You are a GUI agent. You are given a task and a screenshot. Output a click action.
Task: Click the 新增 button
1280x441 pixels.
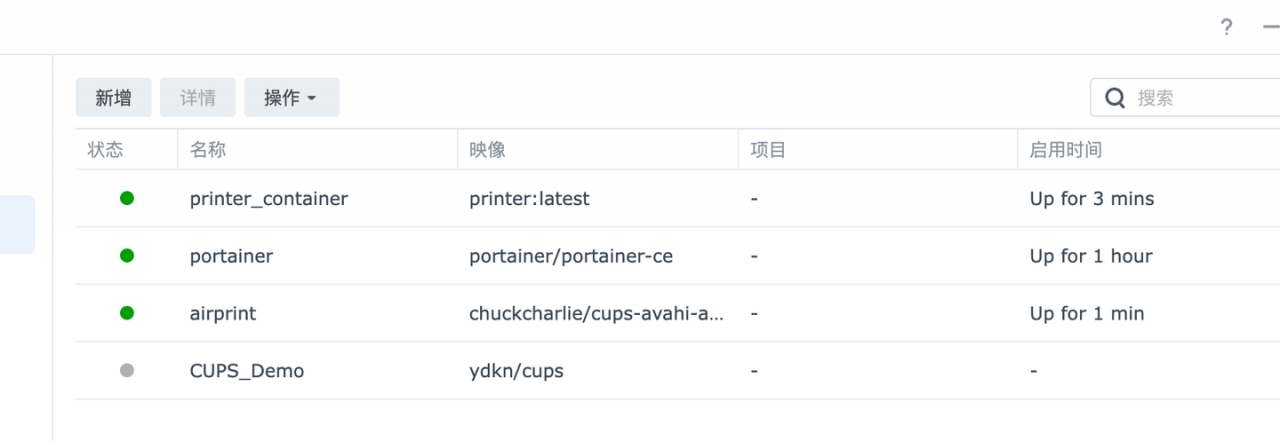113,97
